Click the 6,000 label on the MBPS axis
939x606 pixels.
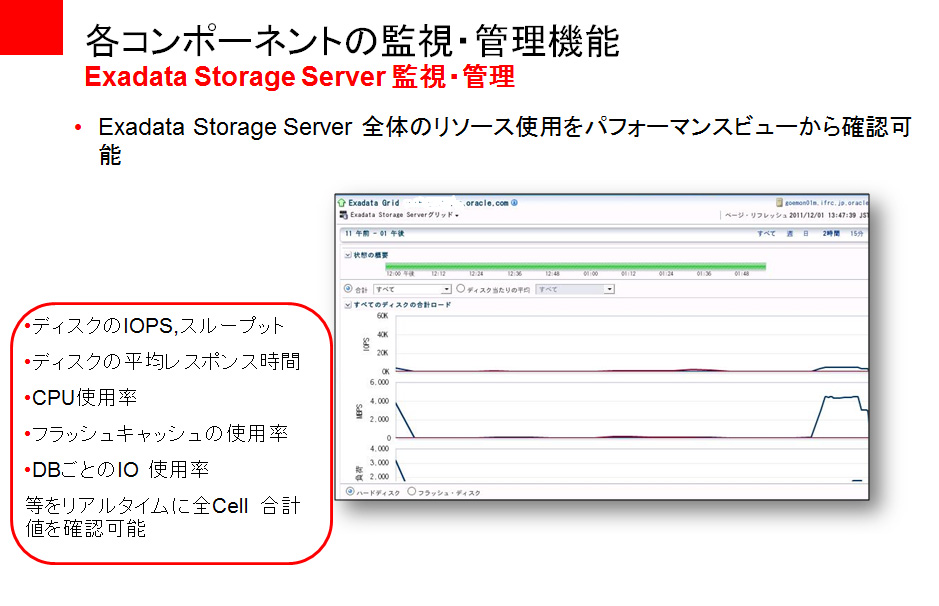380,383
